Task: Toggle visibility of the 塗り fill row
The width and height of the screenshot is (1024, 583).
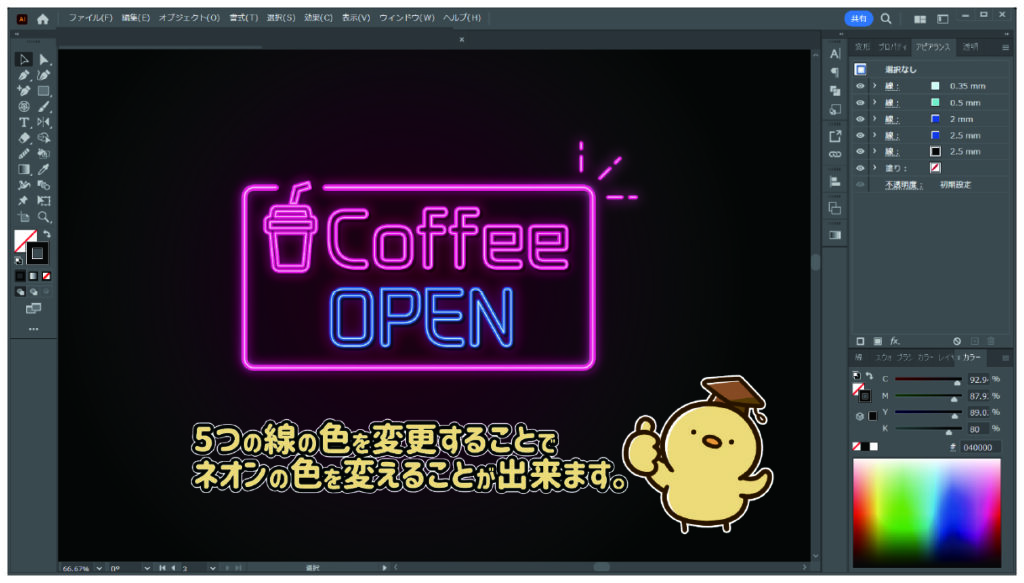Action: tap(860, 168)
